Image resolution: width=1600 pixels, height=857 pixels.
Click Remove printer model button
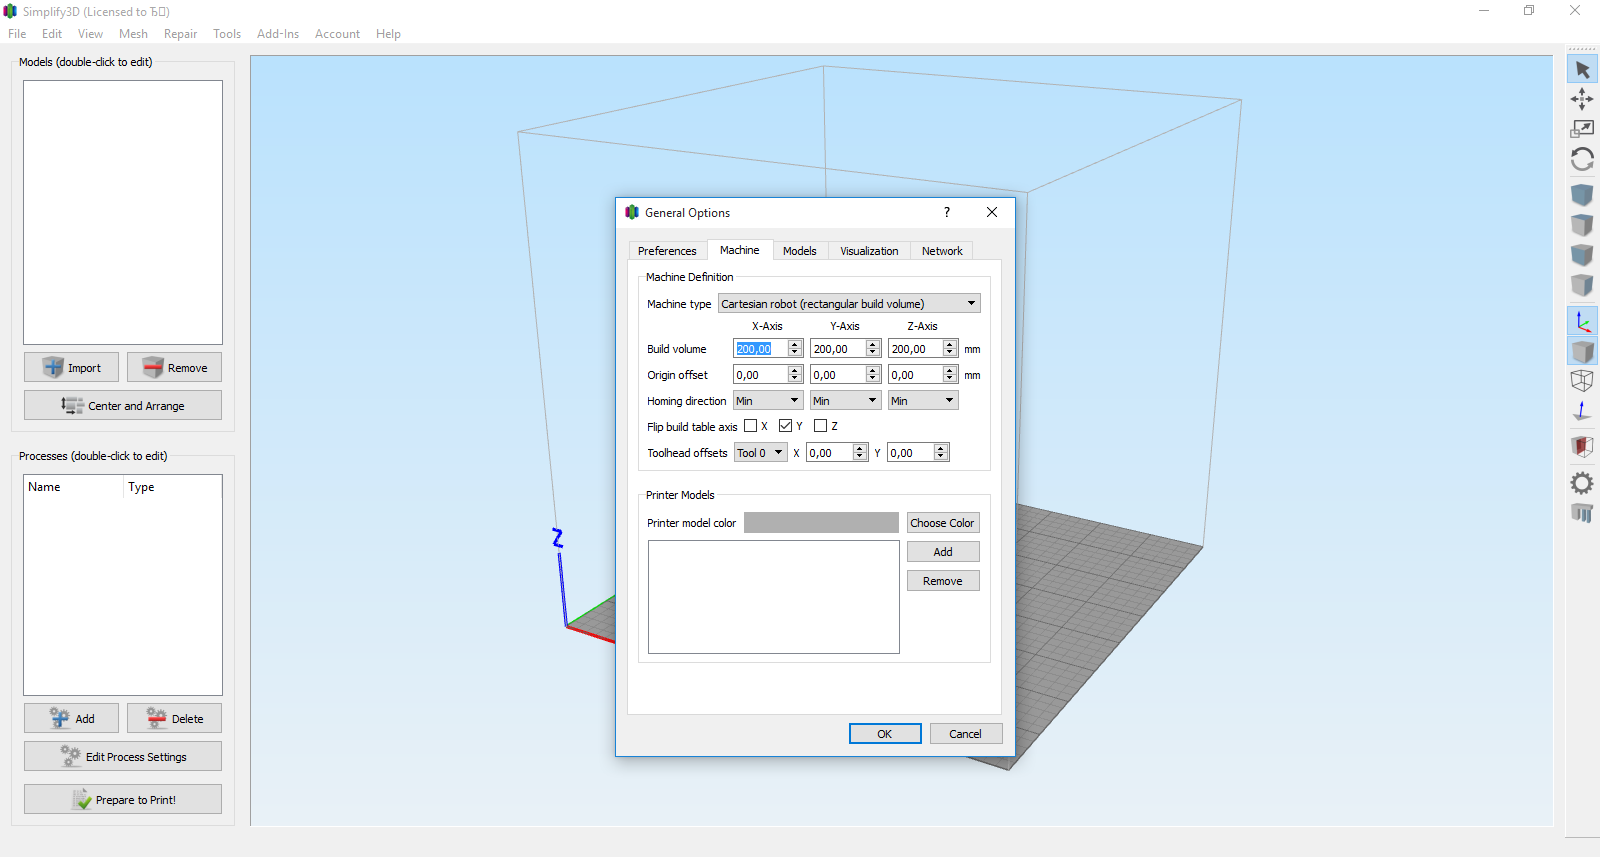coord(943,581)
